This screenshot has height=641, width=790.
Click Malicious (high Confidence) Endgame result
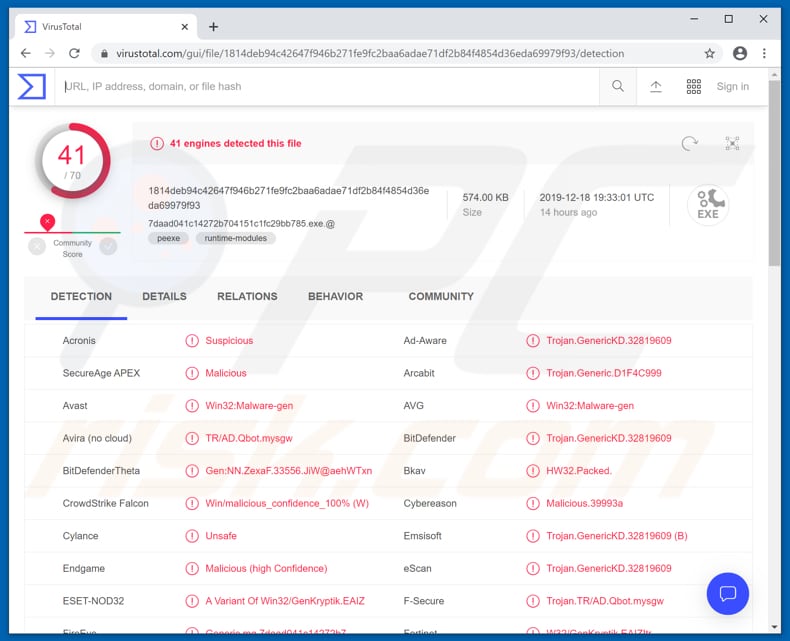266,568
